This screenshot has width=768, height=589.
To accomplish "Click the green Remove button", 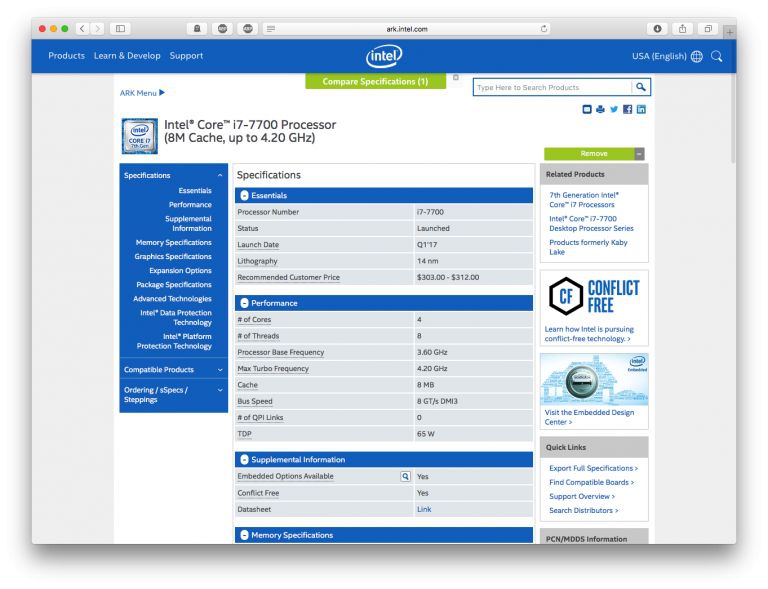I will pyautogui.click(x=589, y=154).
